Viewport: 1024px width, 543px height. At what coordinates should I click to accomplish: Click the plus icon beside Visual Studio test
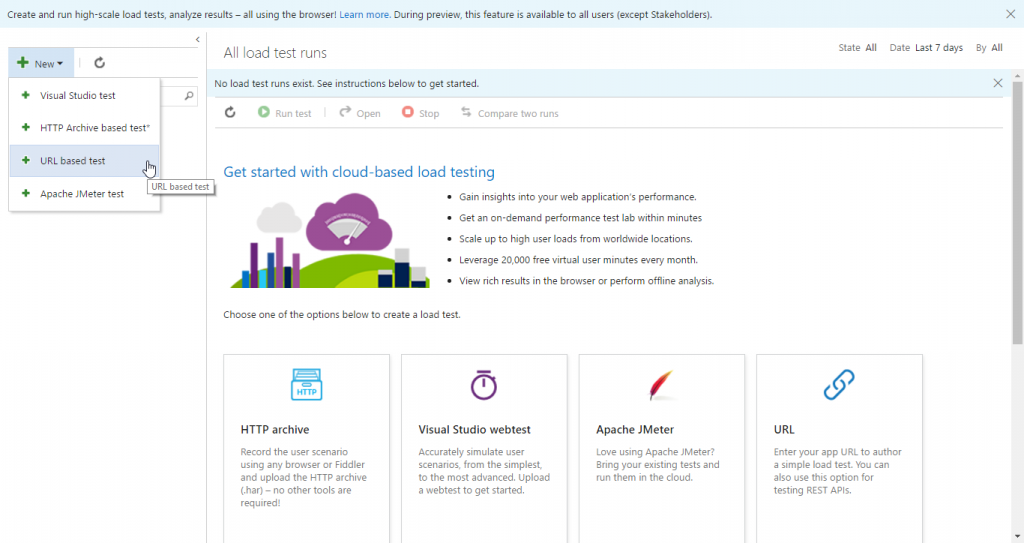tap(25, 95)
